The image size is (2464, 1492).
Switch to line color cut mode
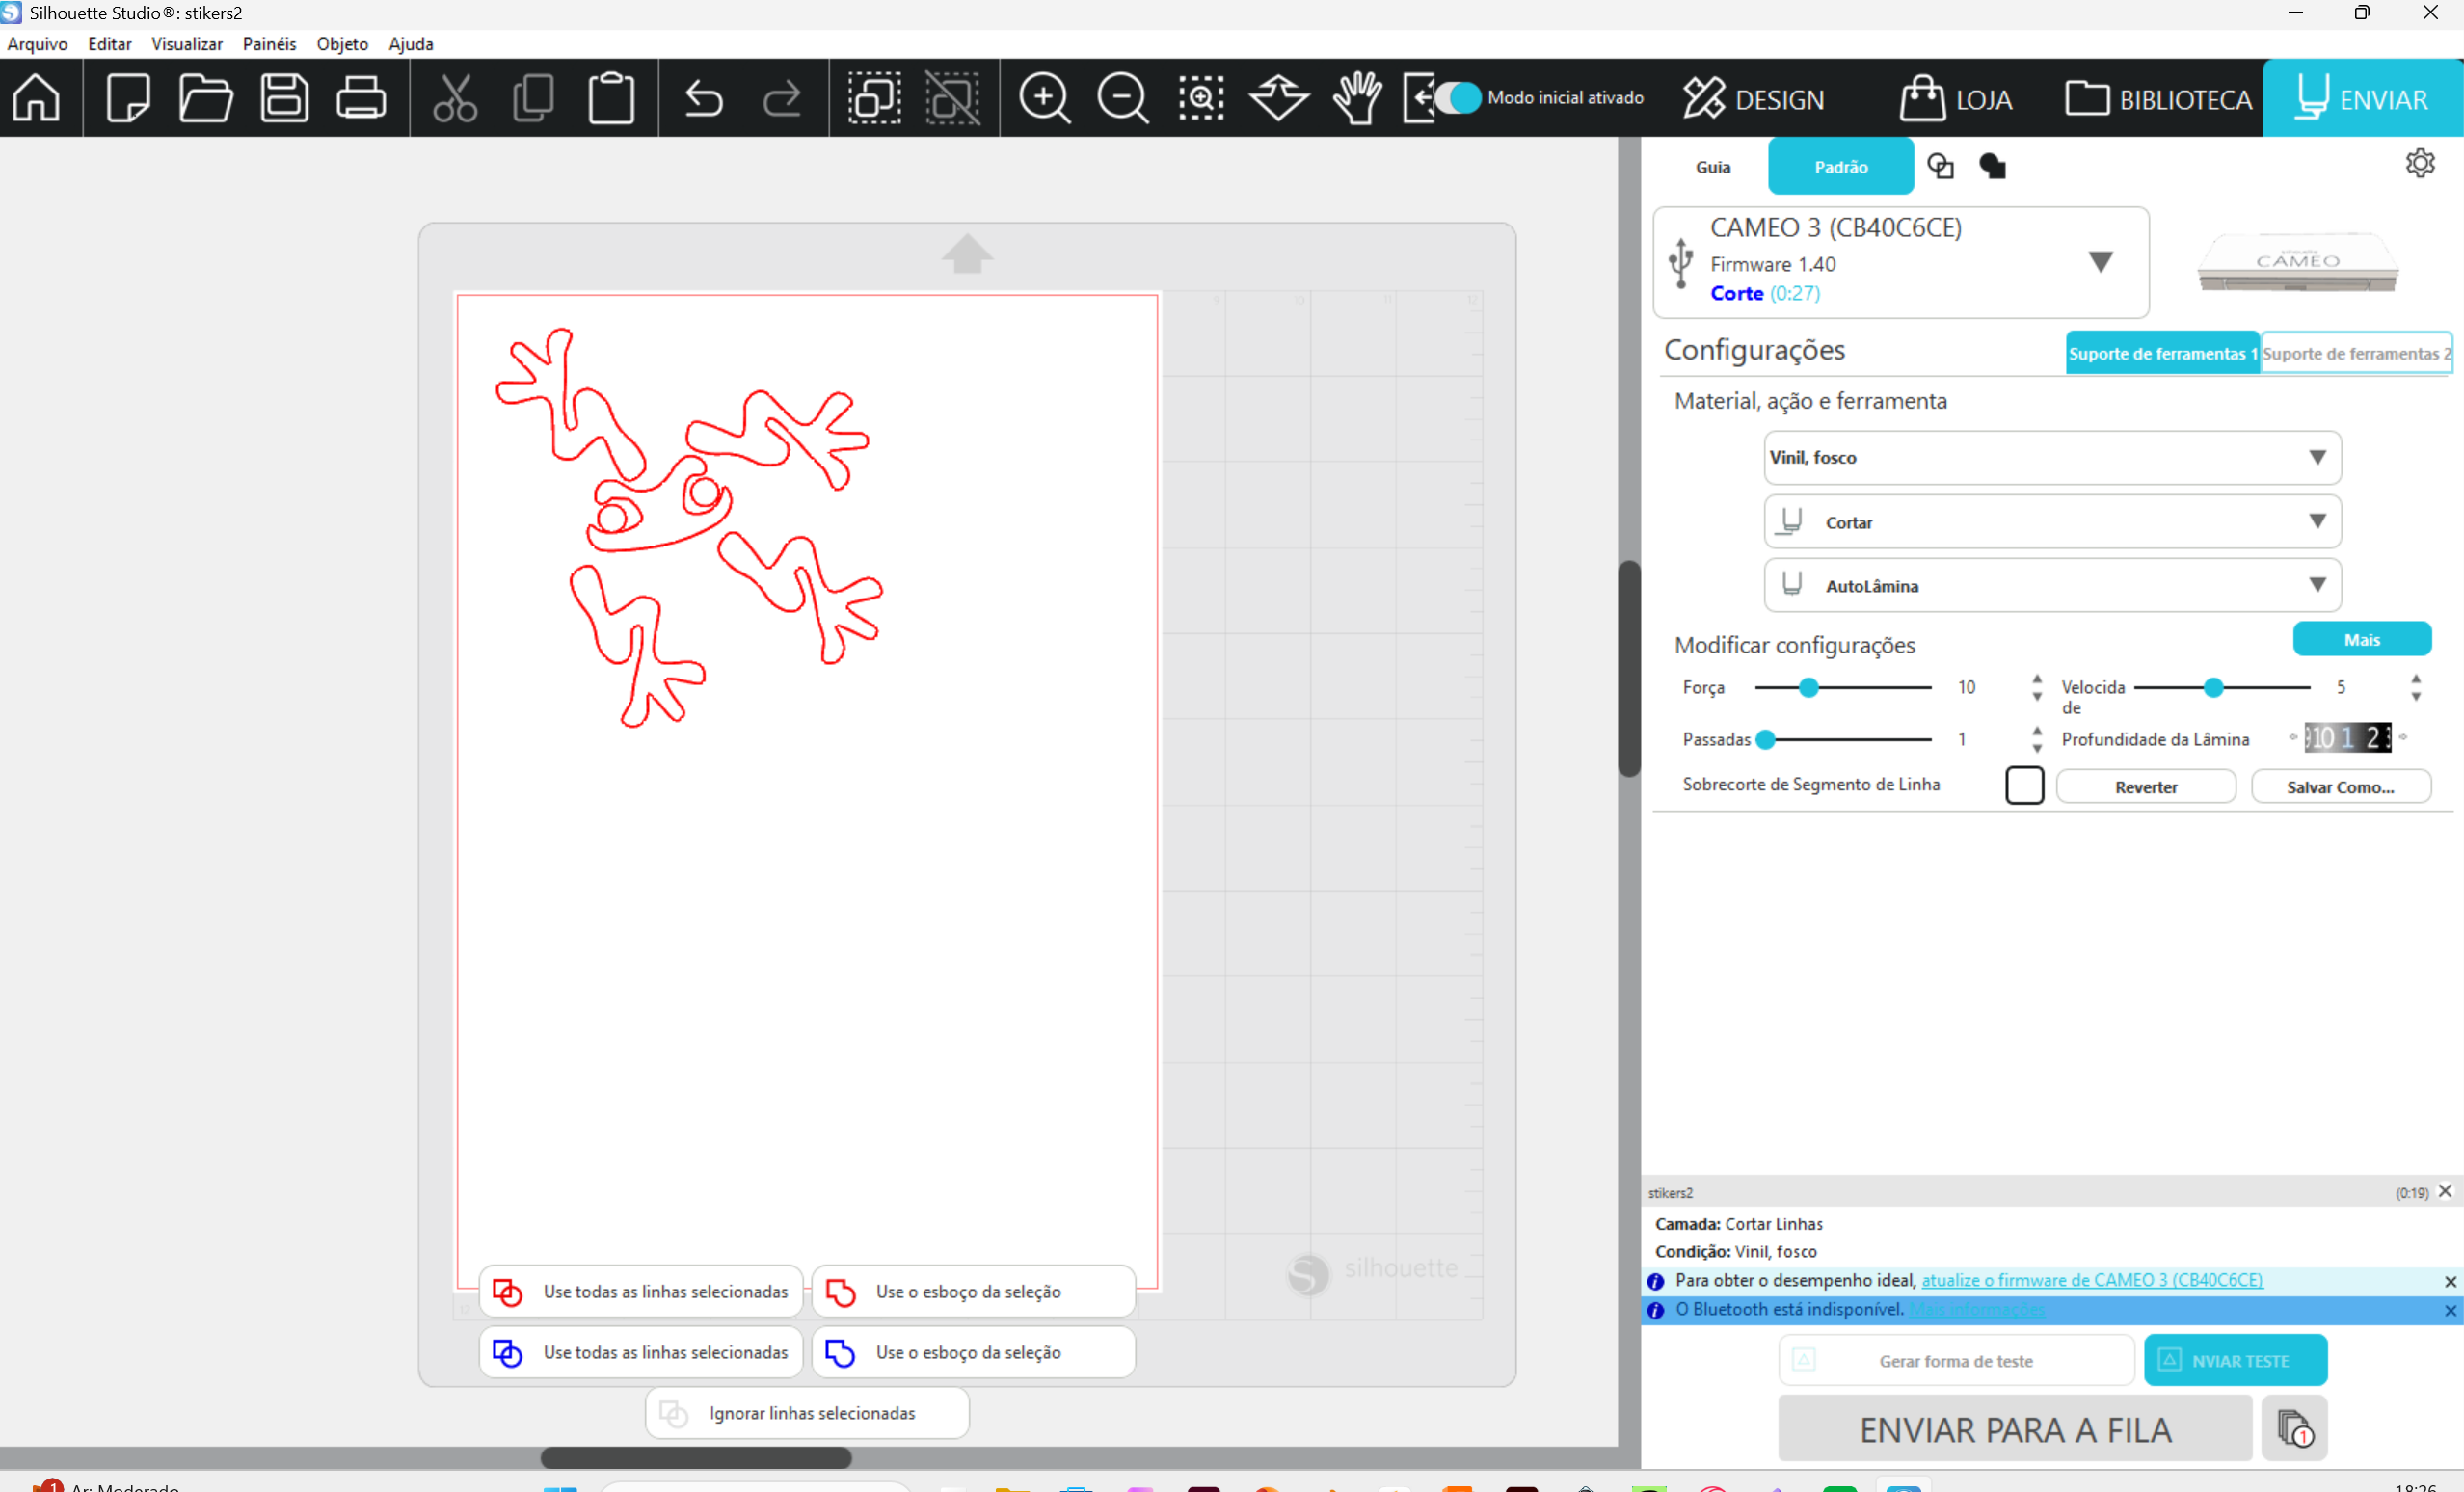[1940, 166]
